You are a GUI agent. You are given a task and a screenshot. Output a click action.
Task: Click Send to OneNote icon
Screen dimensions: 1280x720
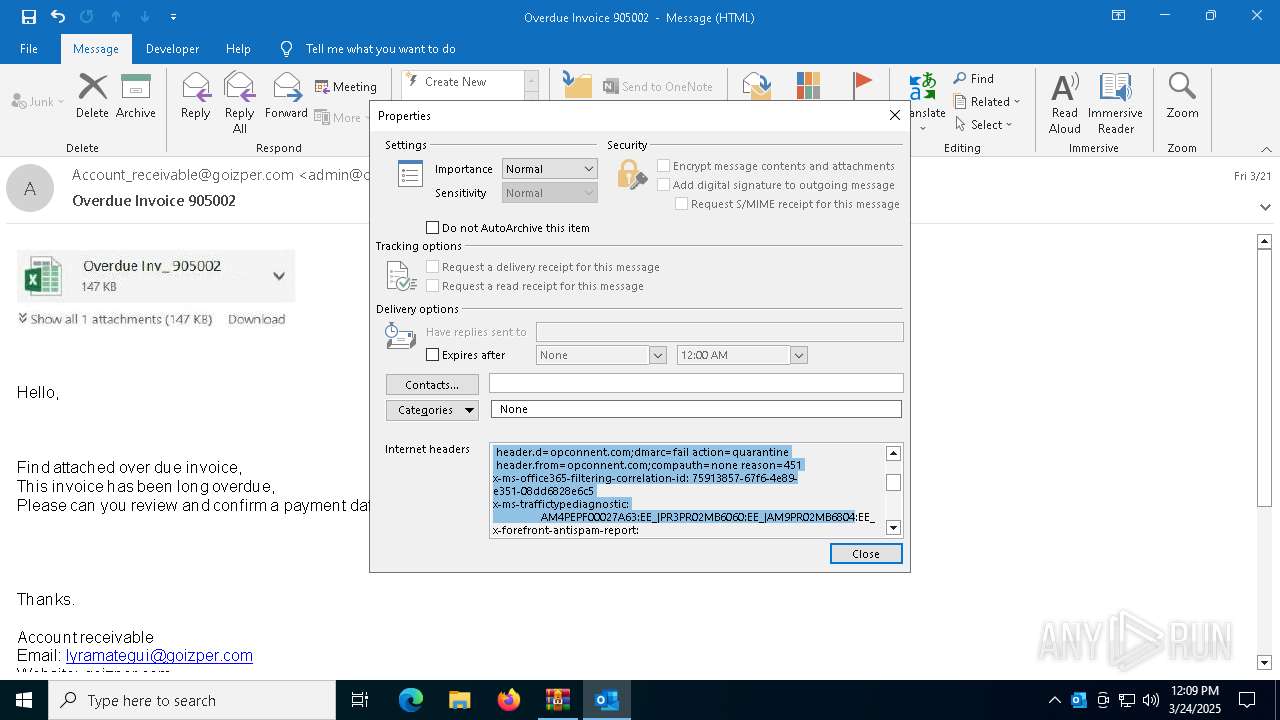pyautogui.click(x=658, y=87)
